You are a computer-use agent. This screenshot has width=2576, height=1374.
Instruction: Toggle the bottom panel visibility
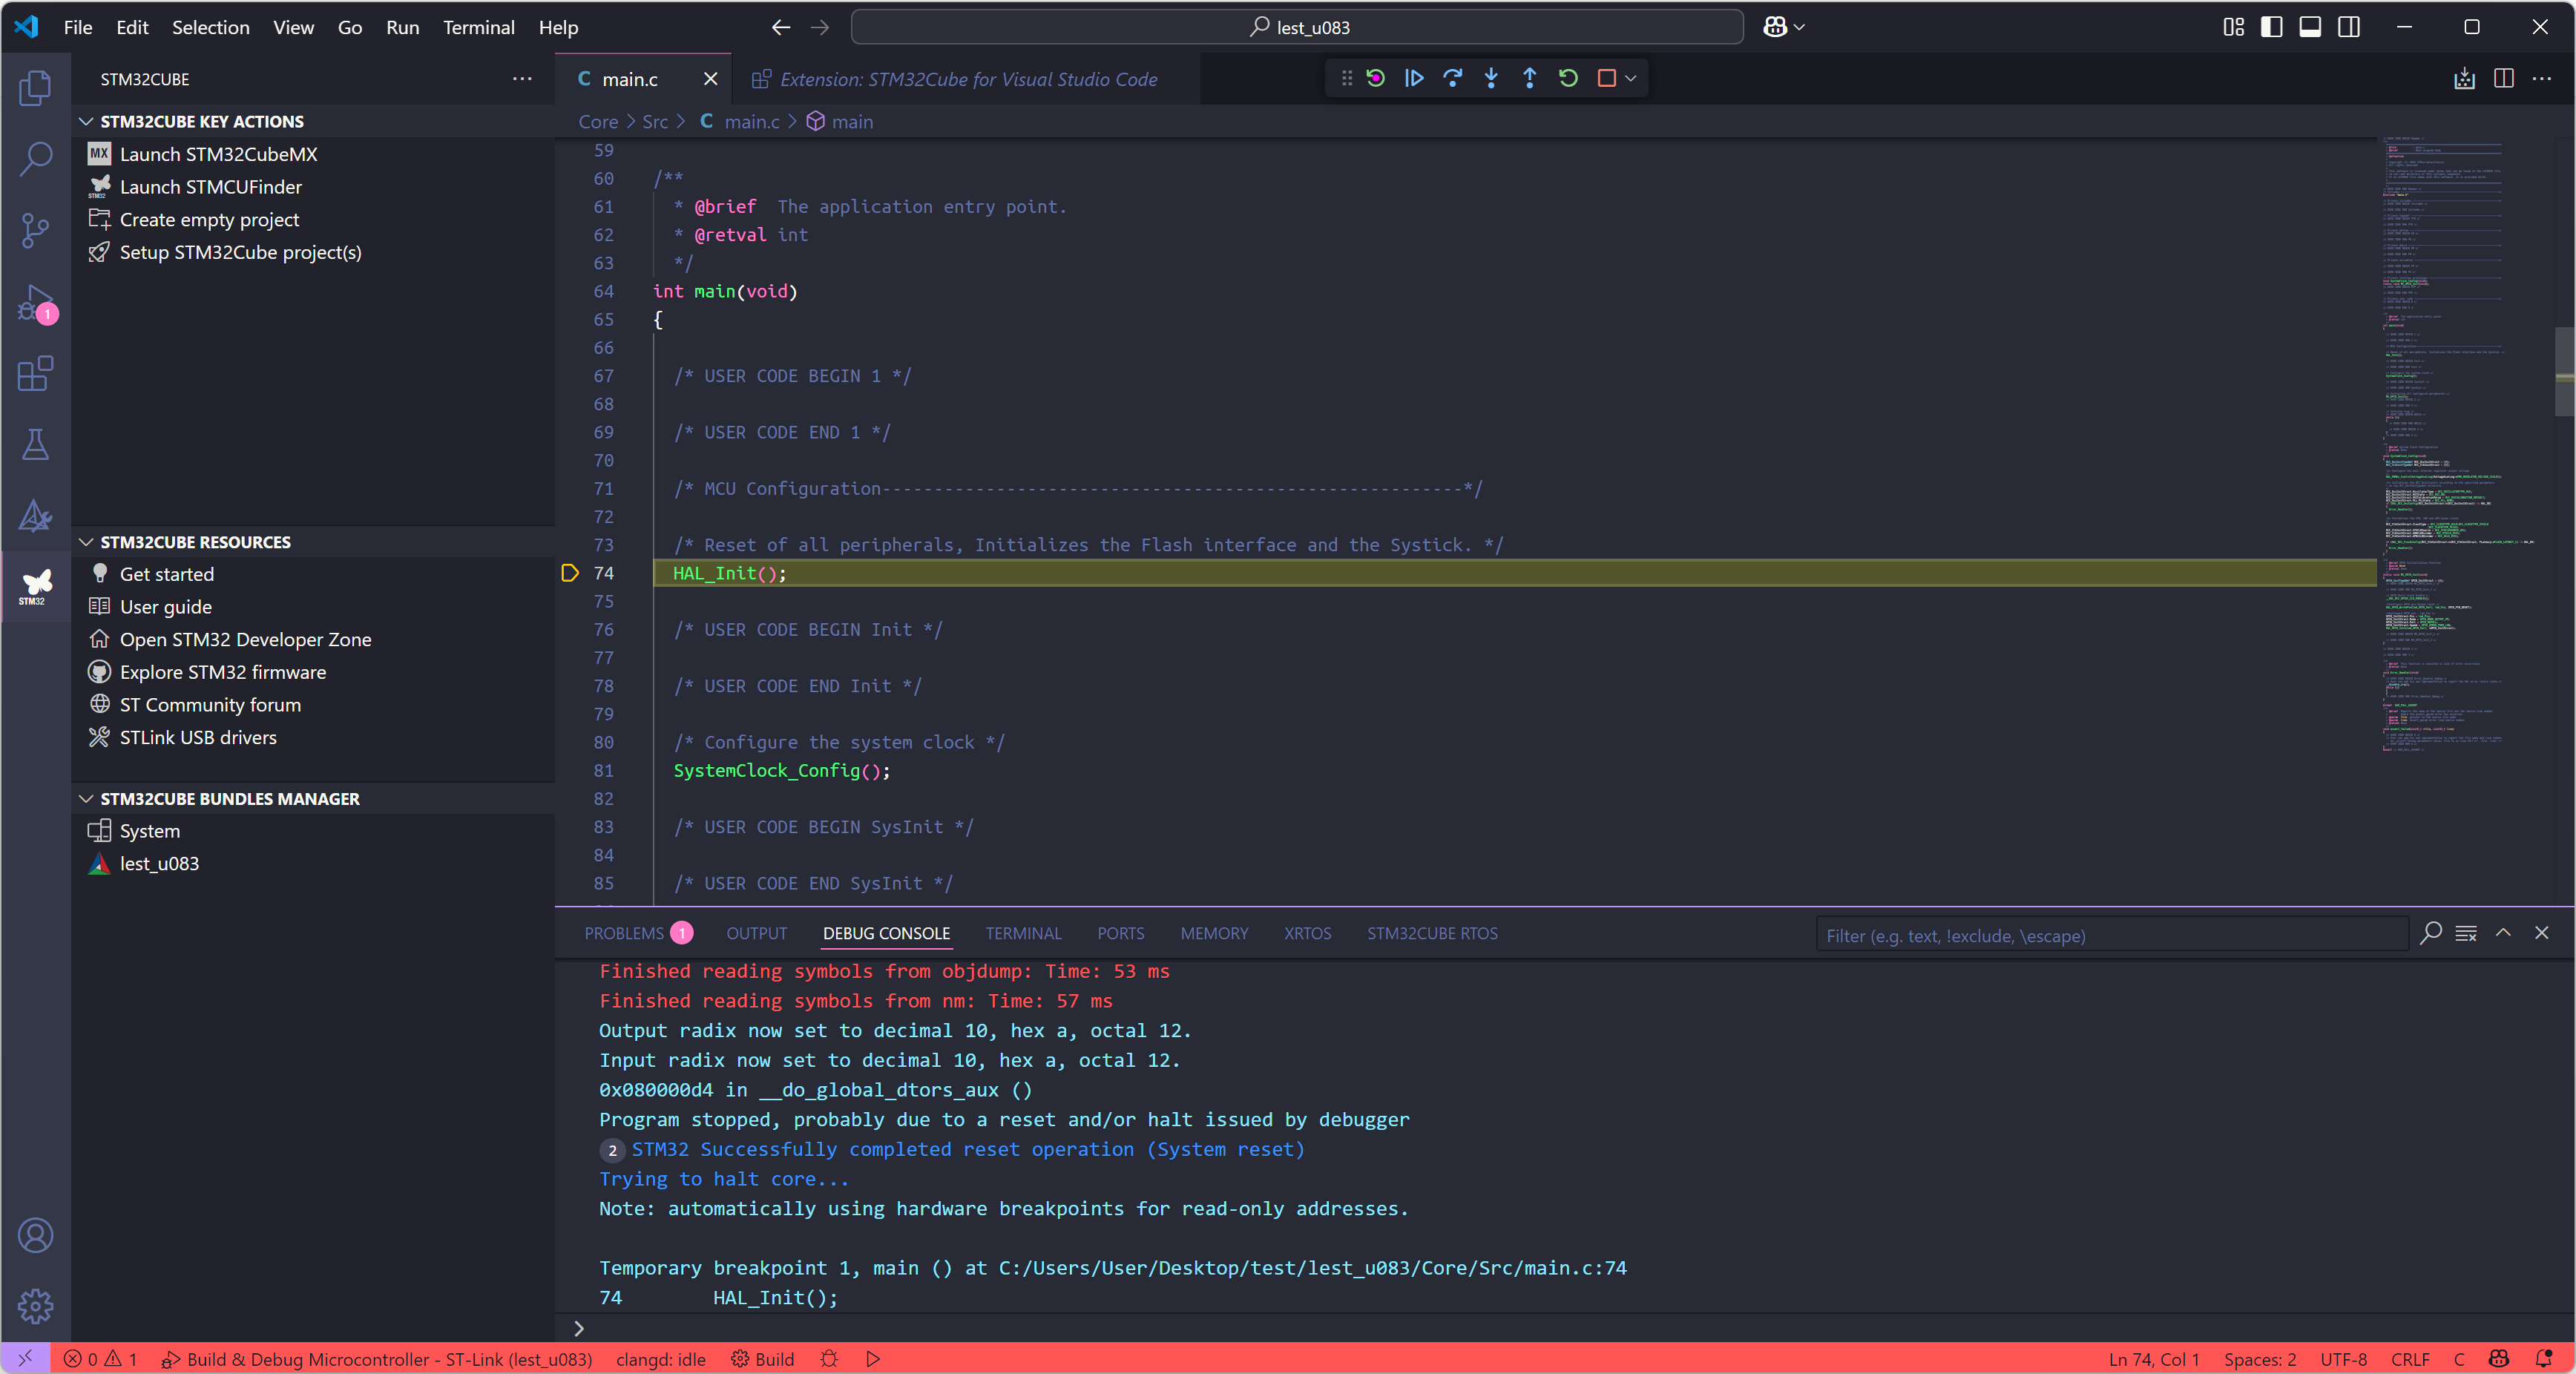tap(2310, 27)
